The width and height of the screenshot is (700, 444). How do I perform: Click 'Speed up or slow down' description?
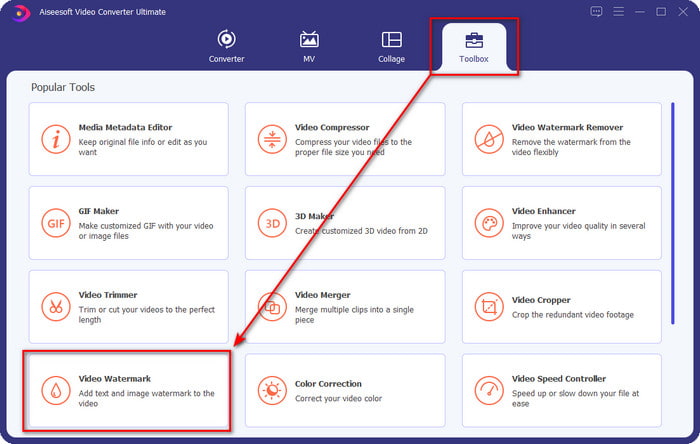tap(575, 398)
